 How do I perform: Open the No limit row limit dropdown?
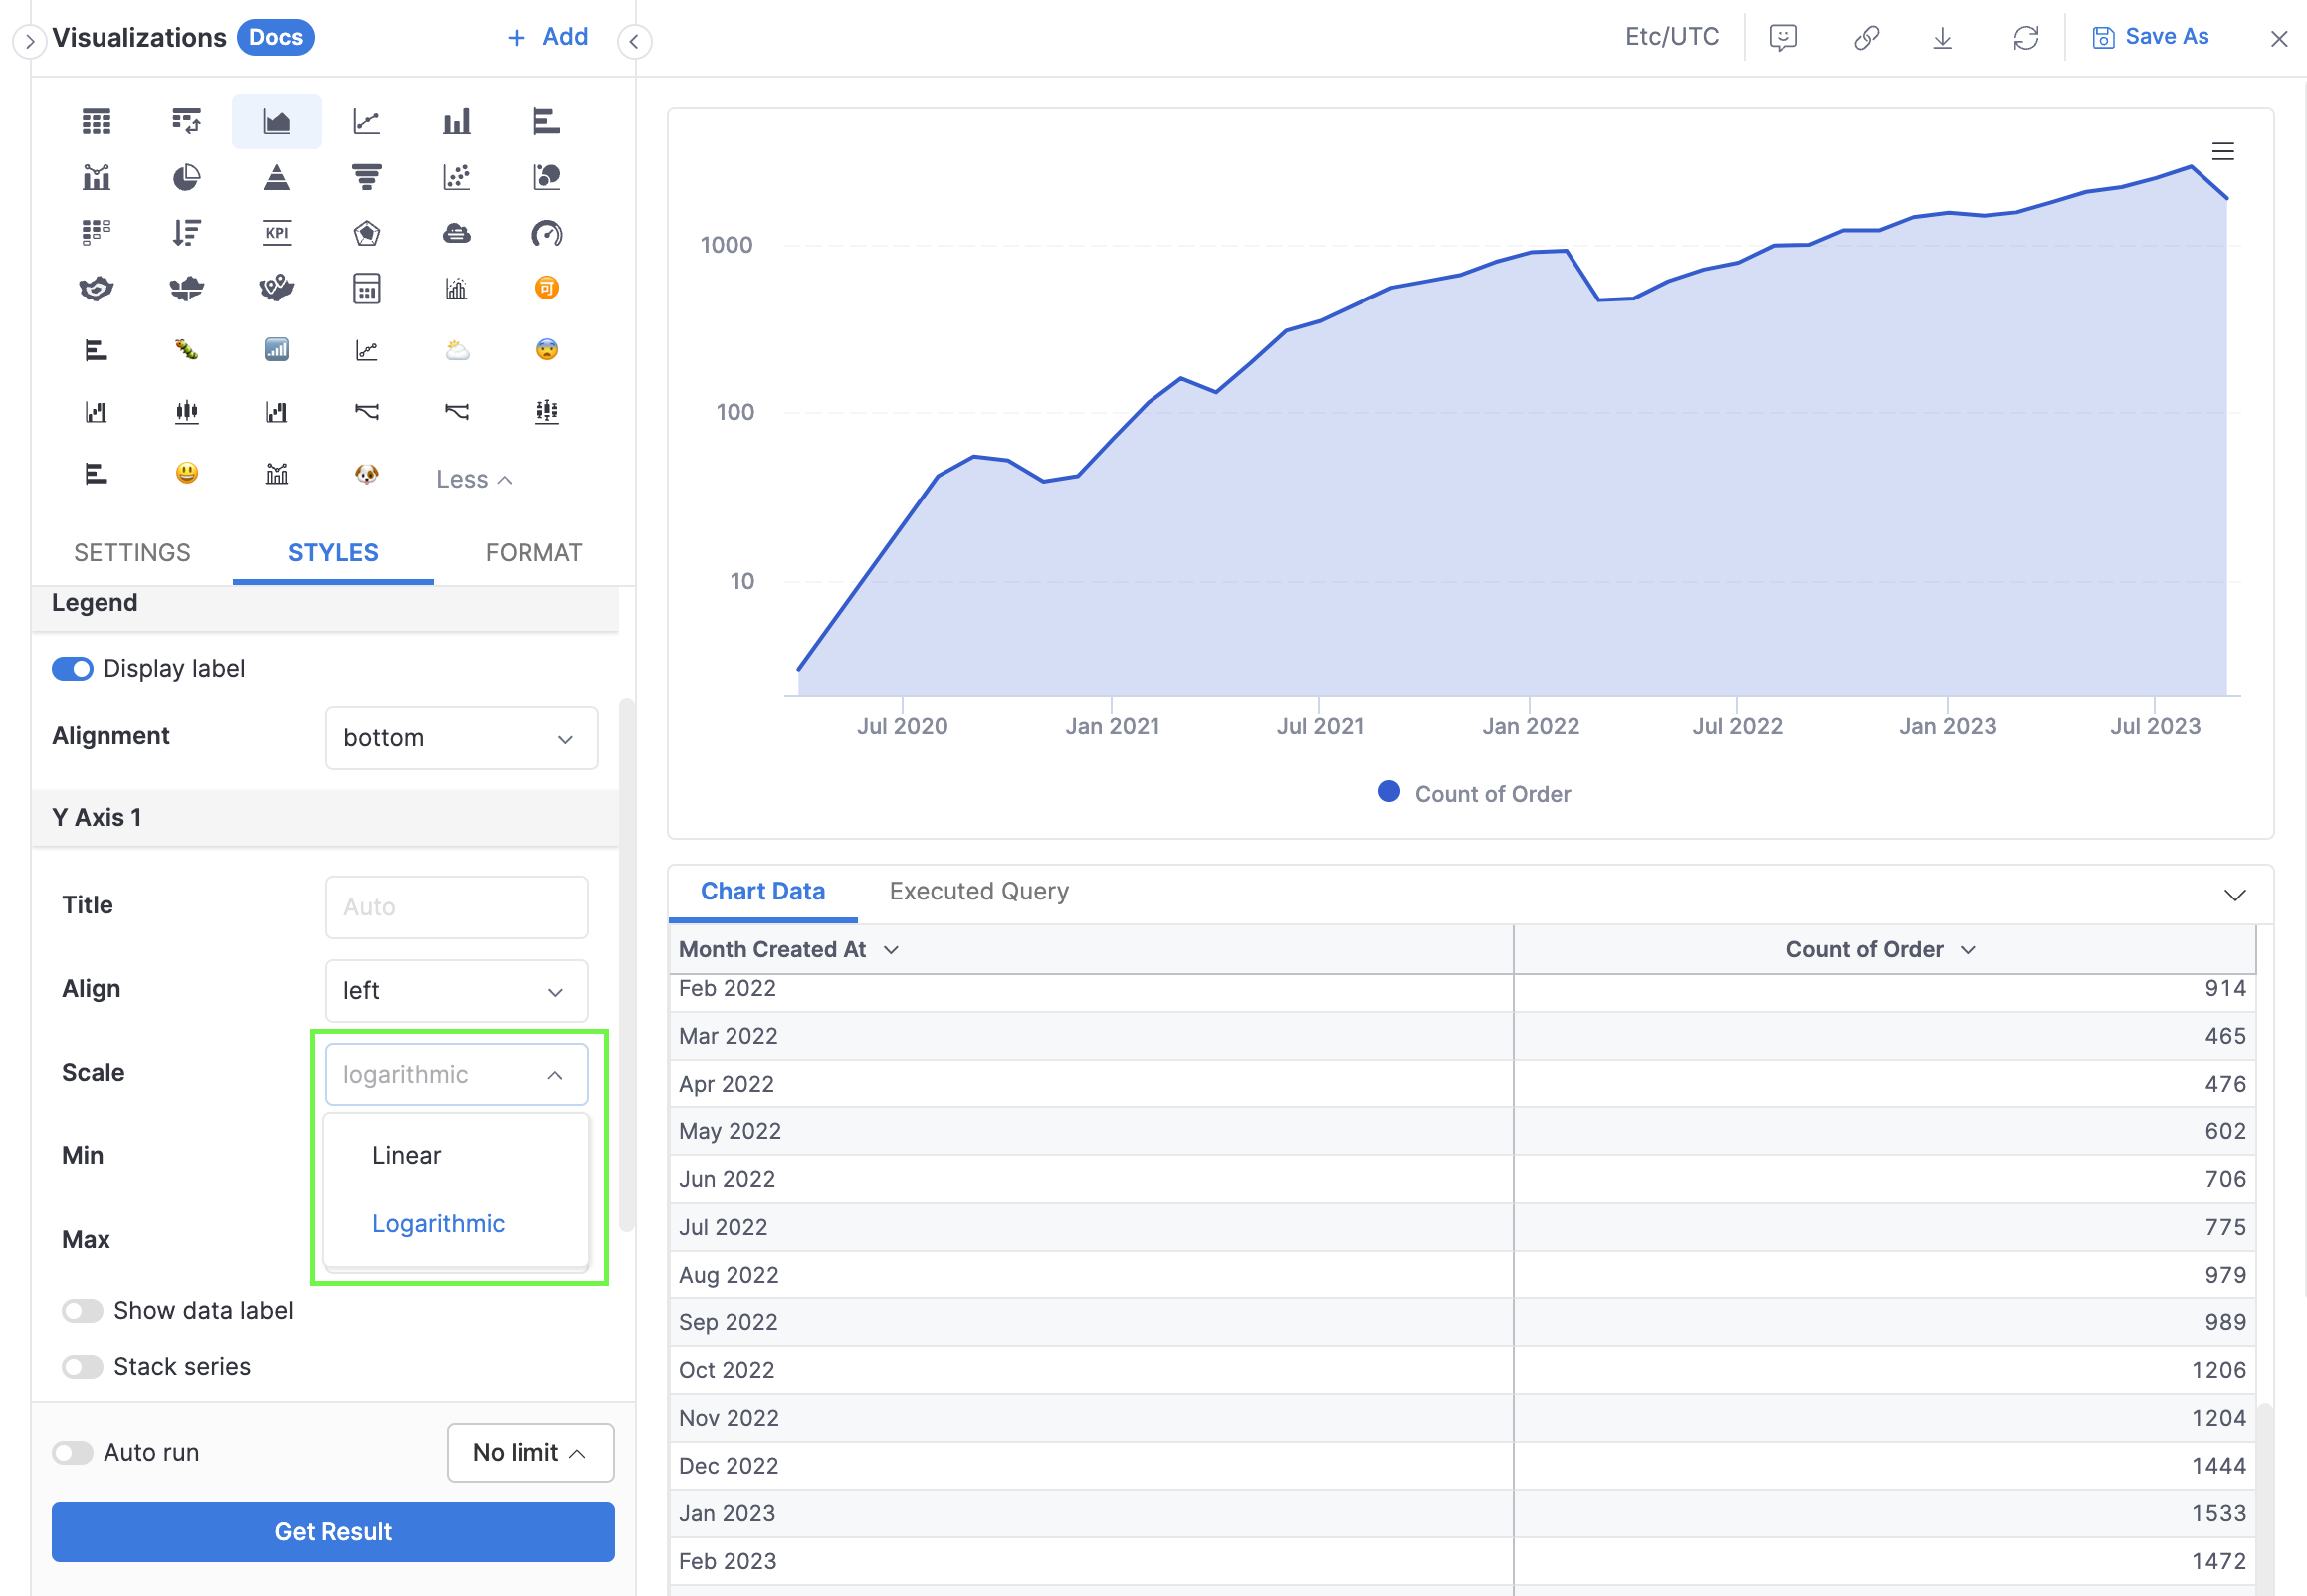click(529, 1452)
